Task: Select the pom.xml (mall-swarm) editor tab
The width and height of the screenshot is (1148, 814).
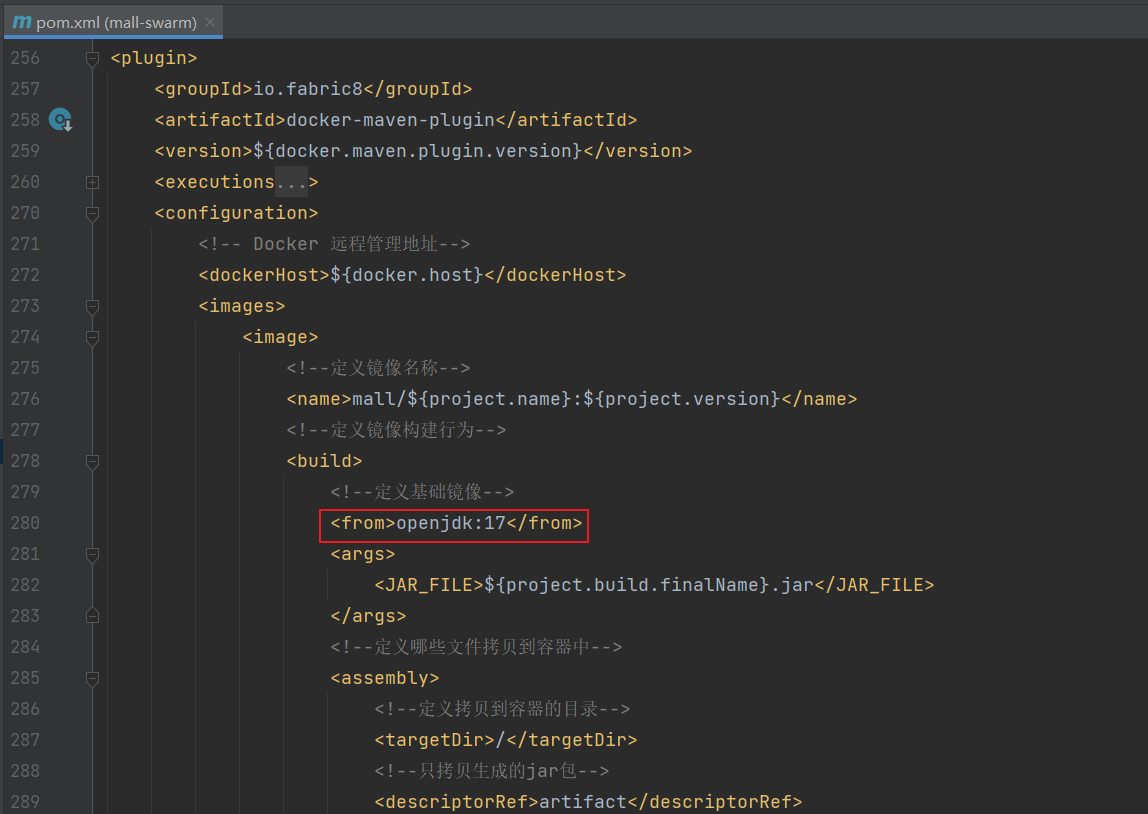Action: [115, 22]
